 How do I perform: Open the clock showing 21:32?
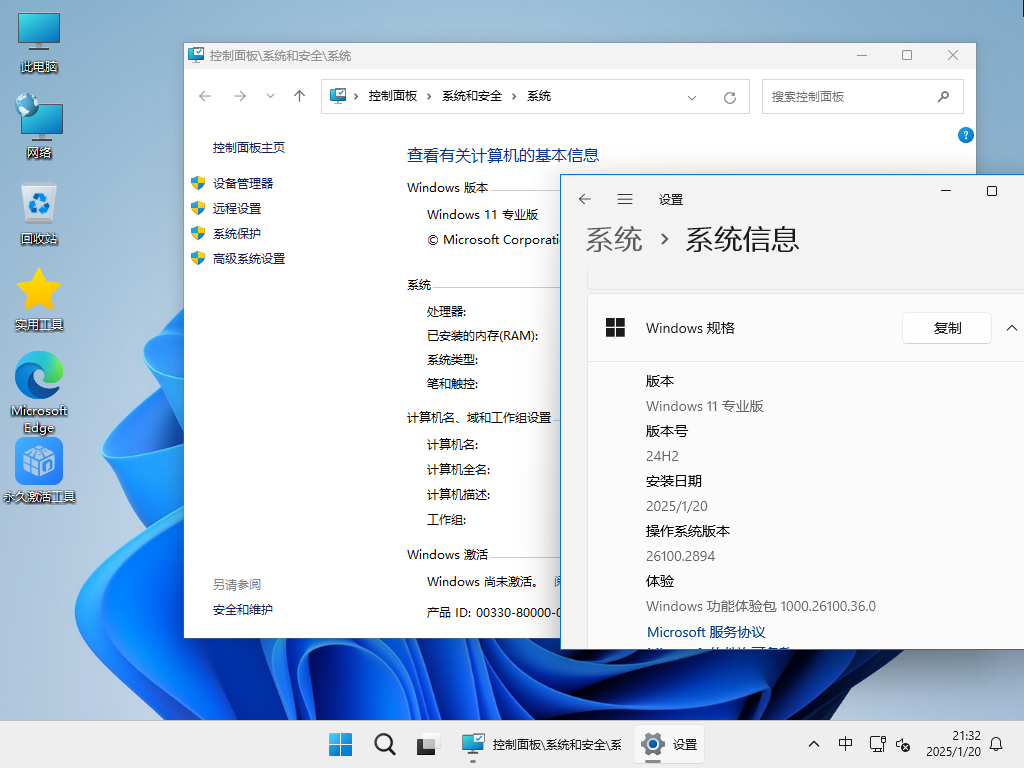(953, 744)
